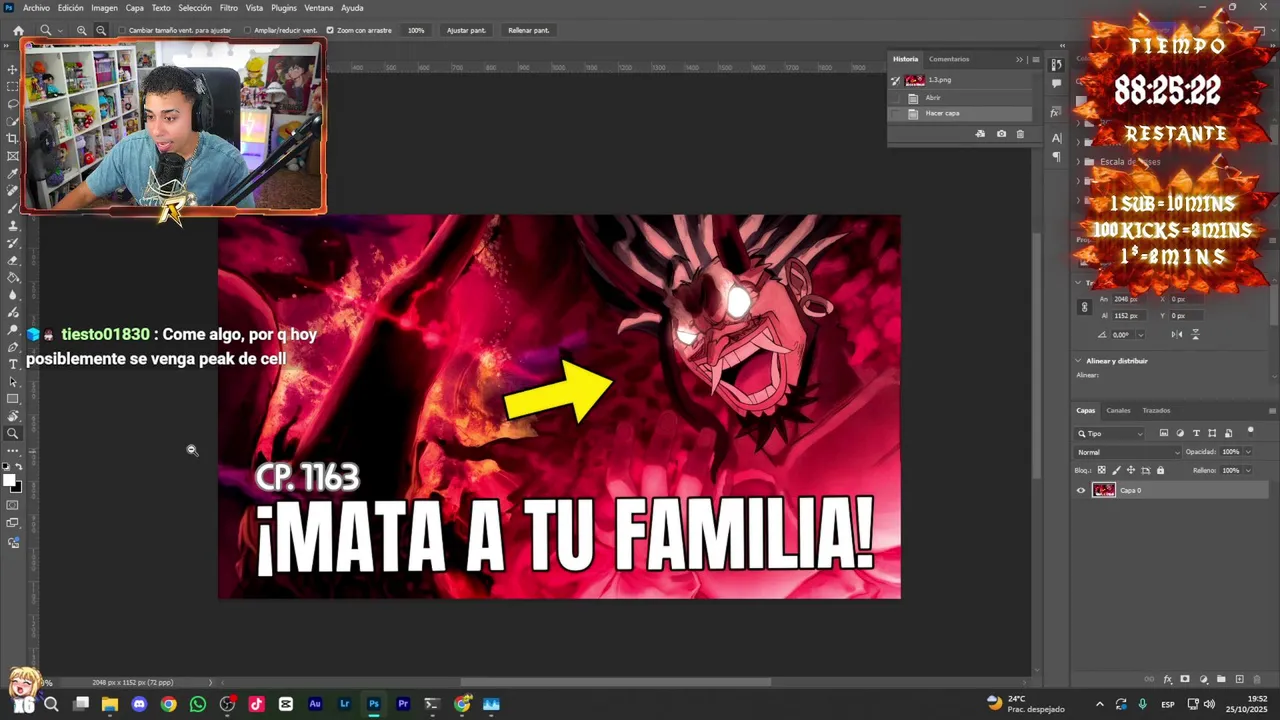This screenshot has height=720, width=1280.
Task: Open the Relleno dropdown arrow
Action: [1248, 470]
